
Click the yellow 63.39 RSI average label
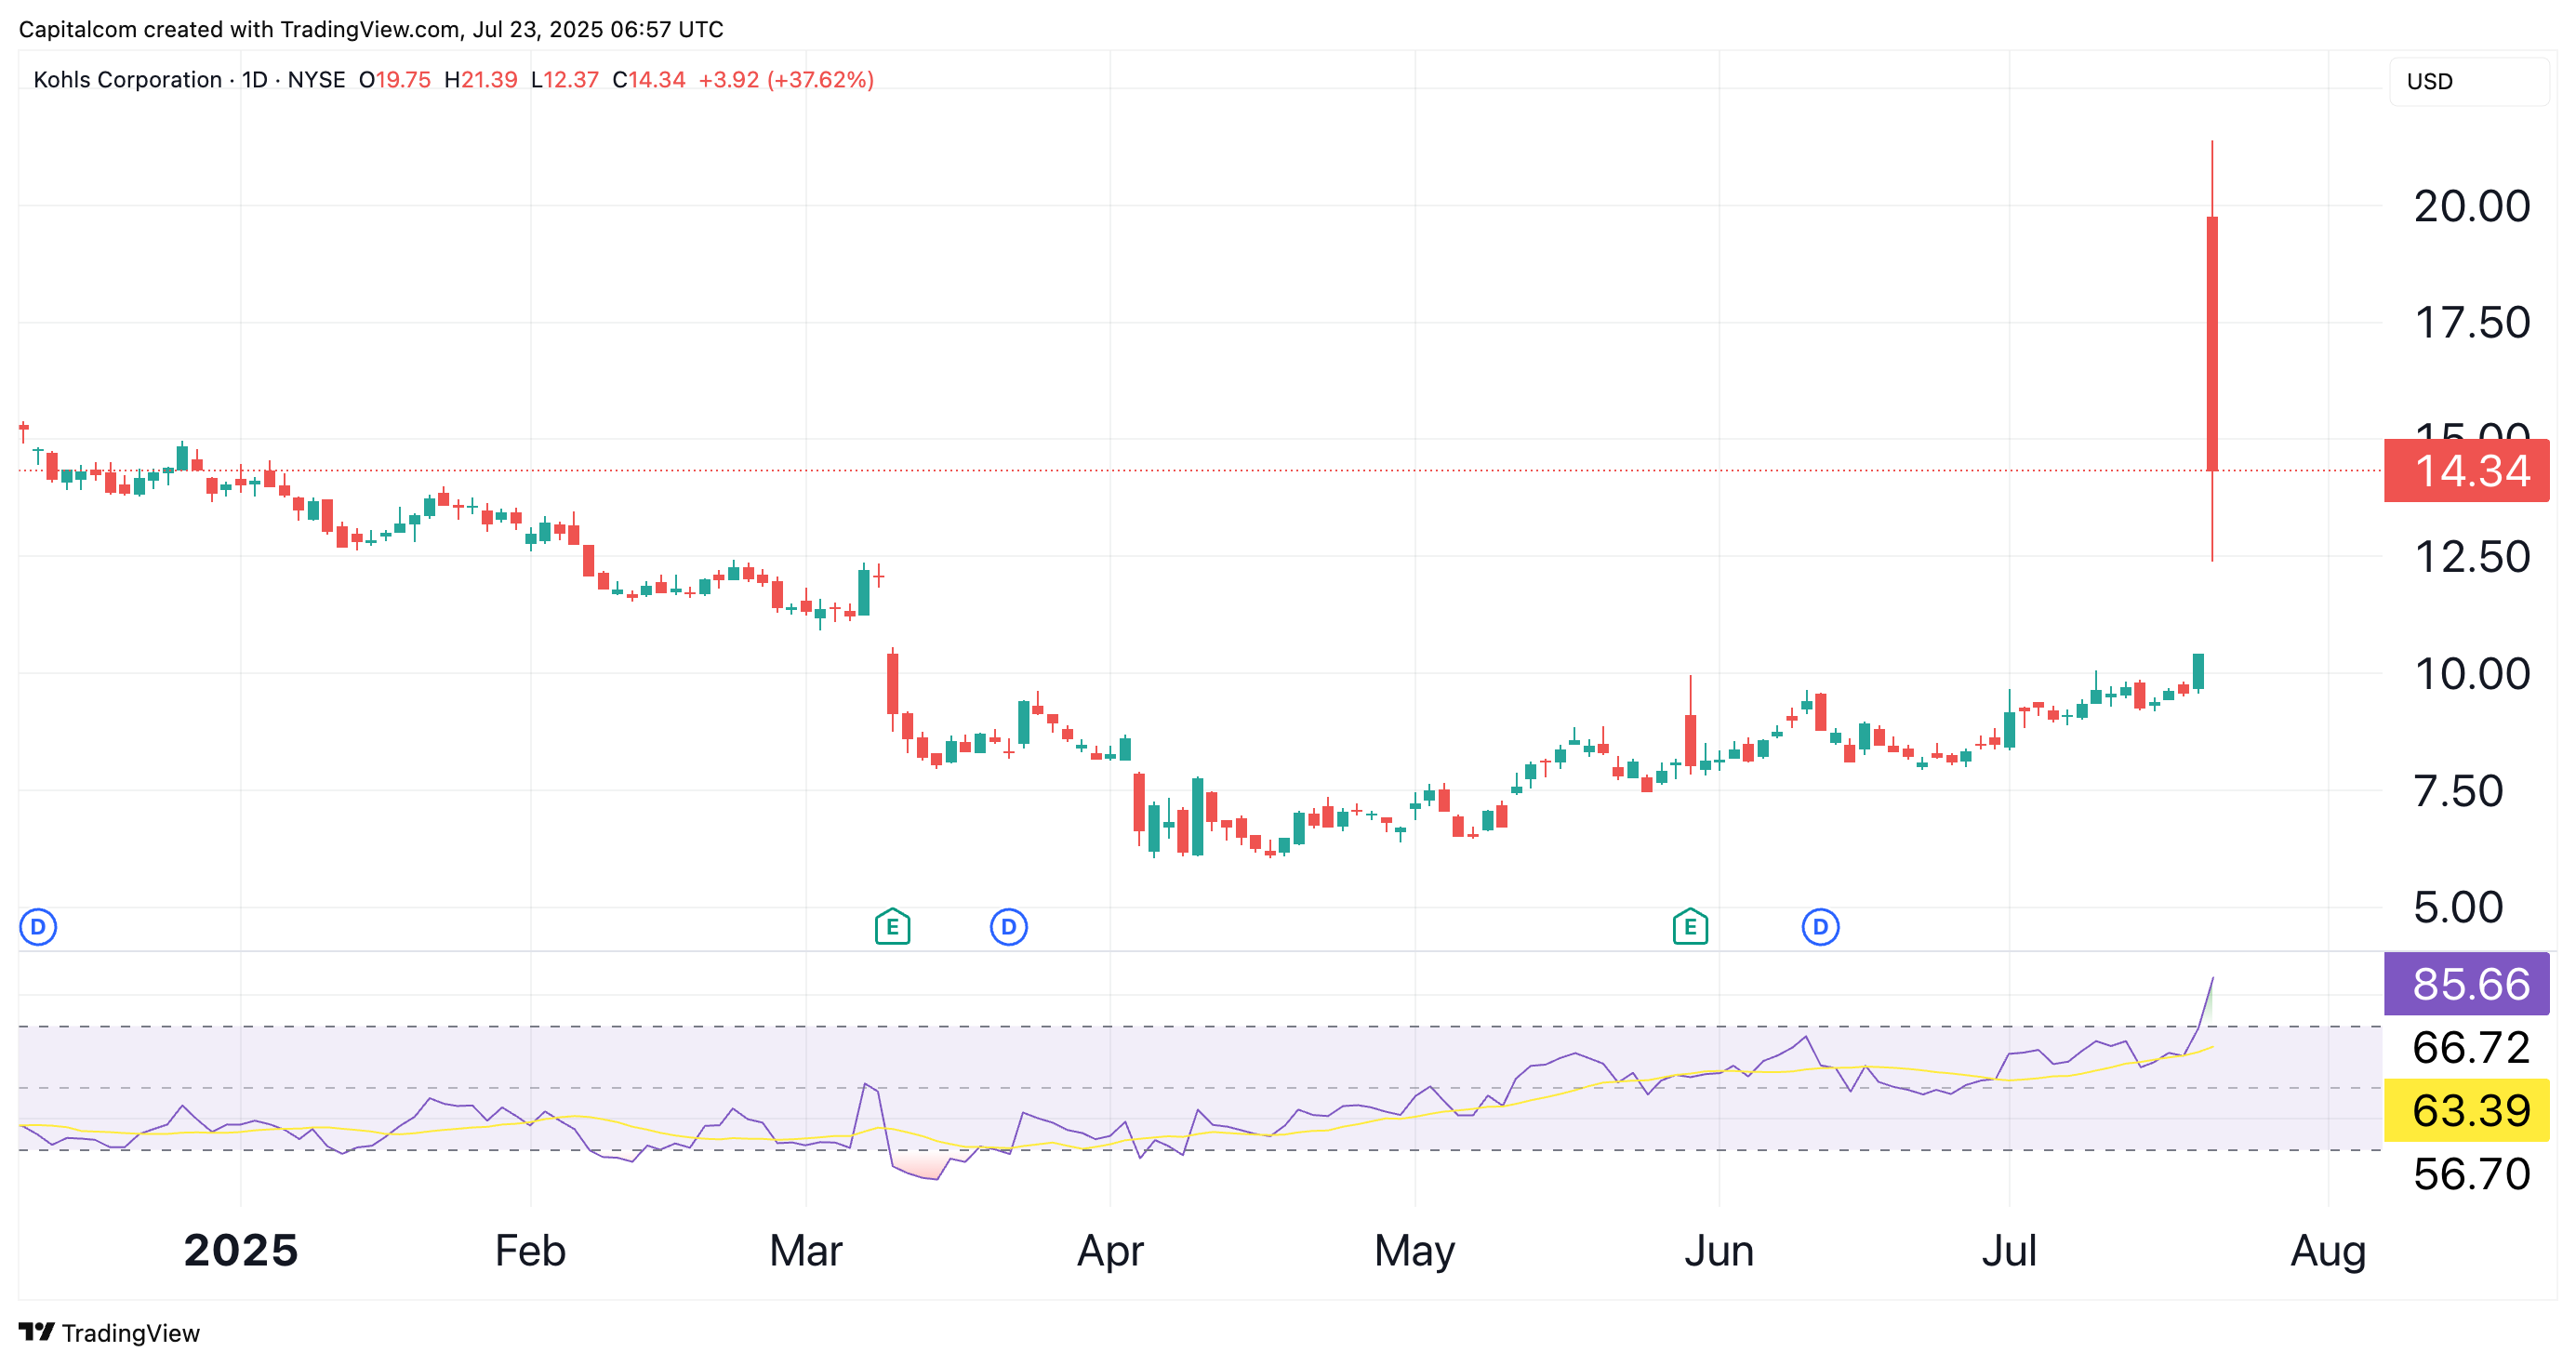(2466, 1110)
